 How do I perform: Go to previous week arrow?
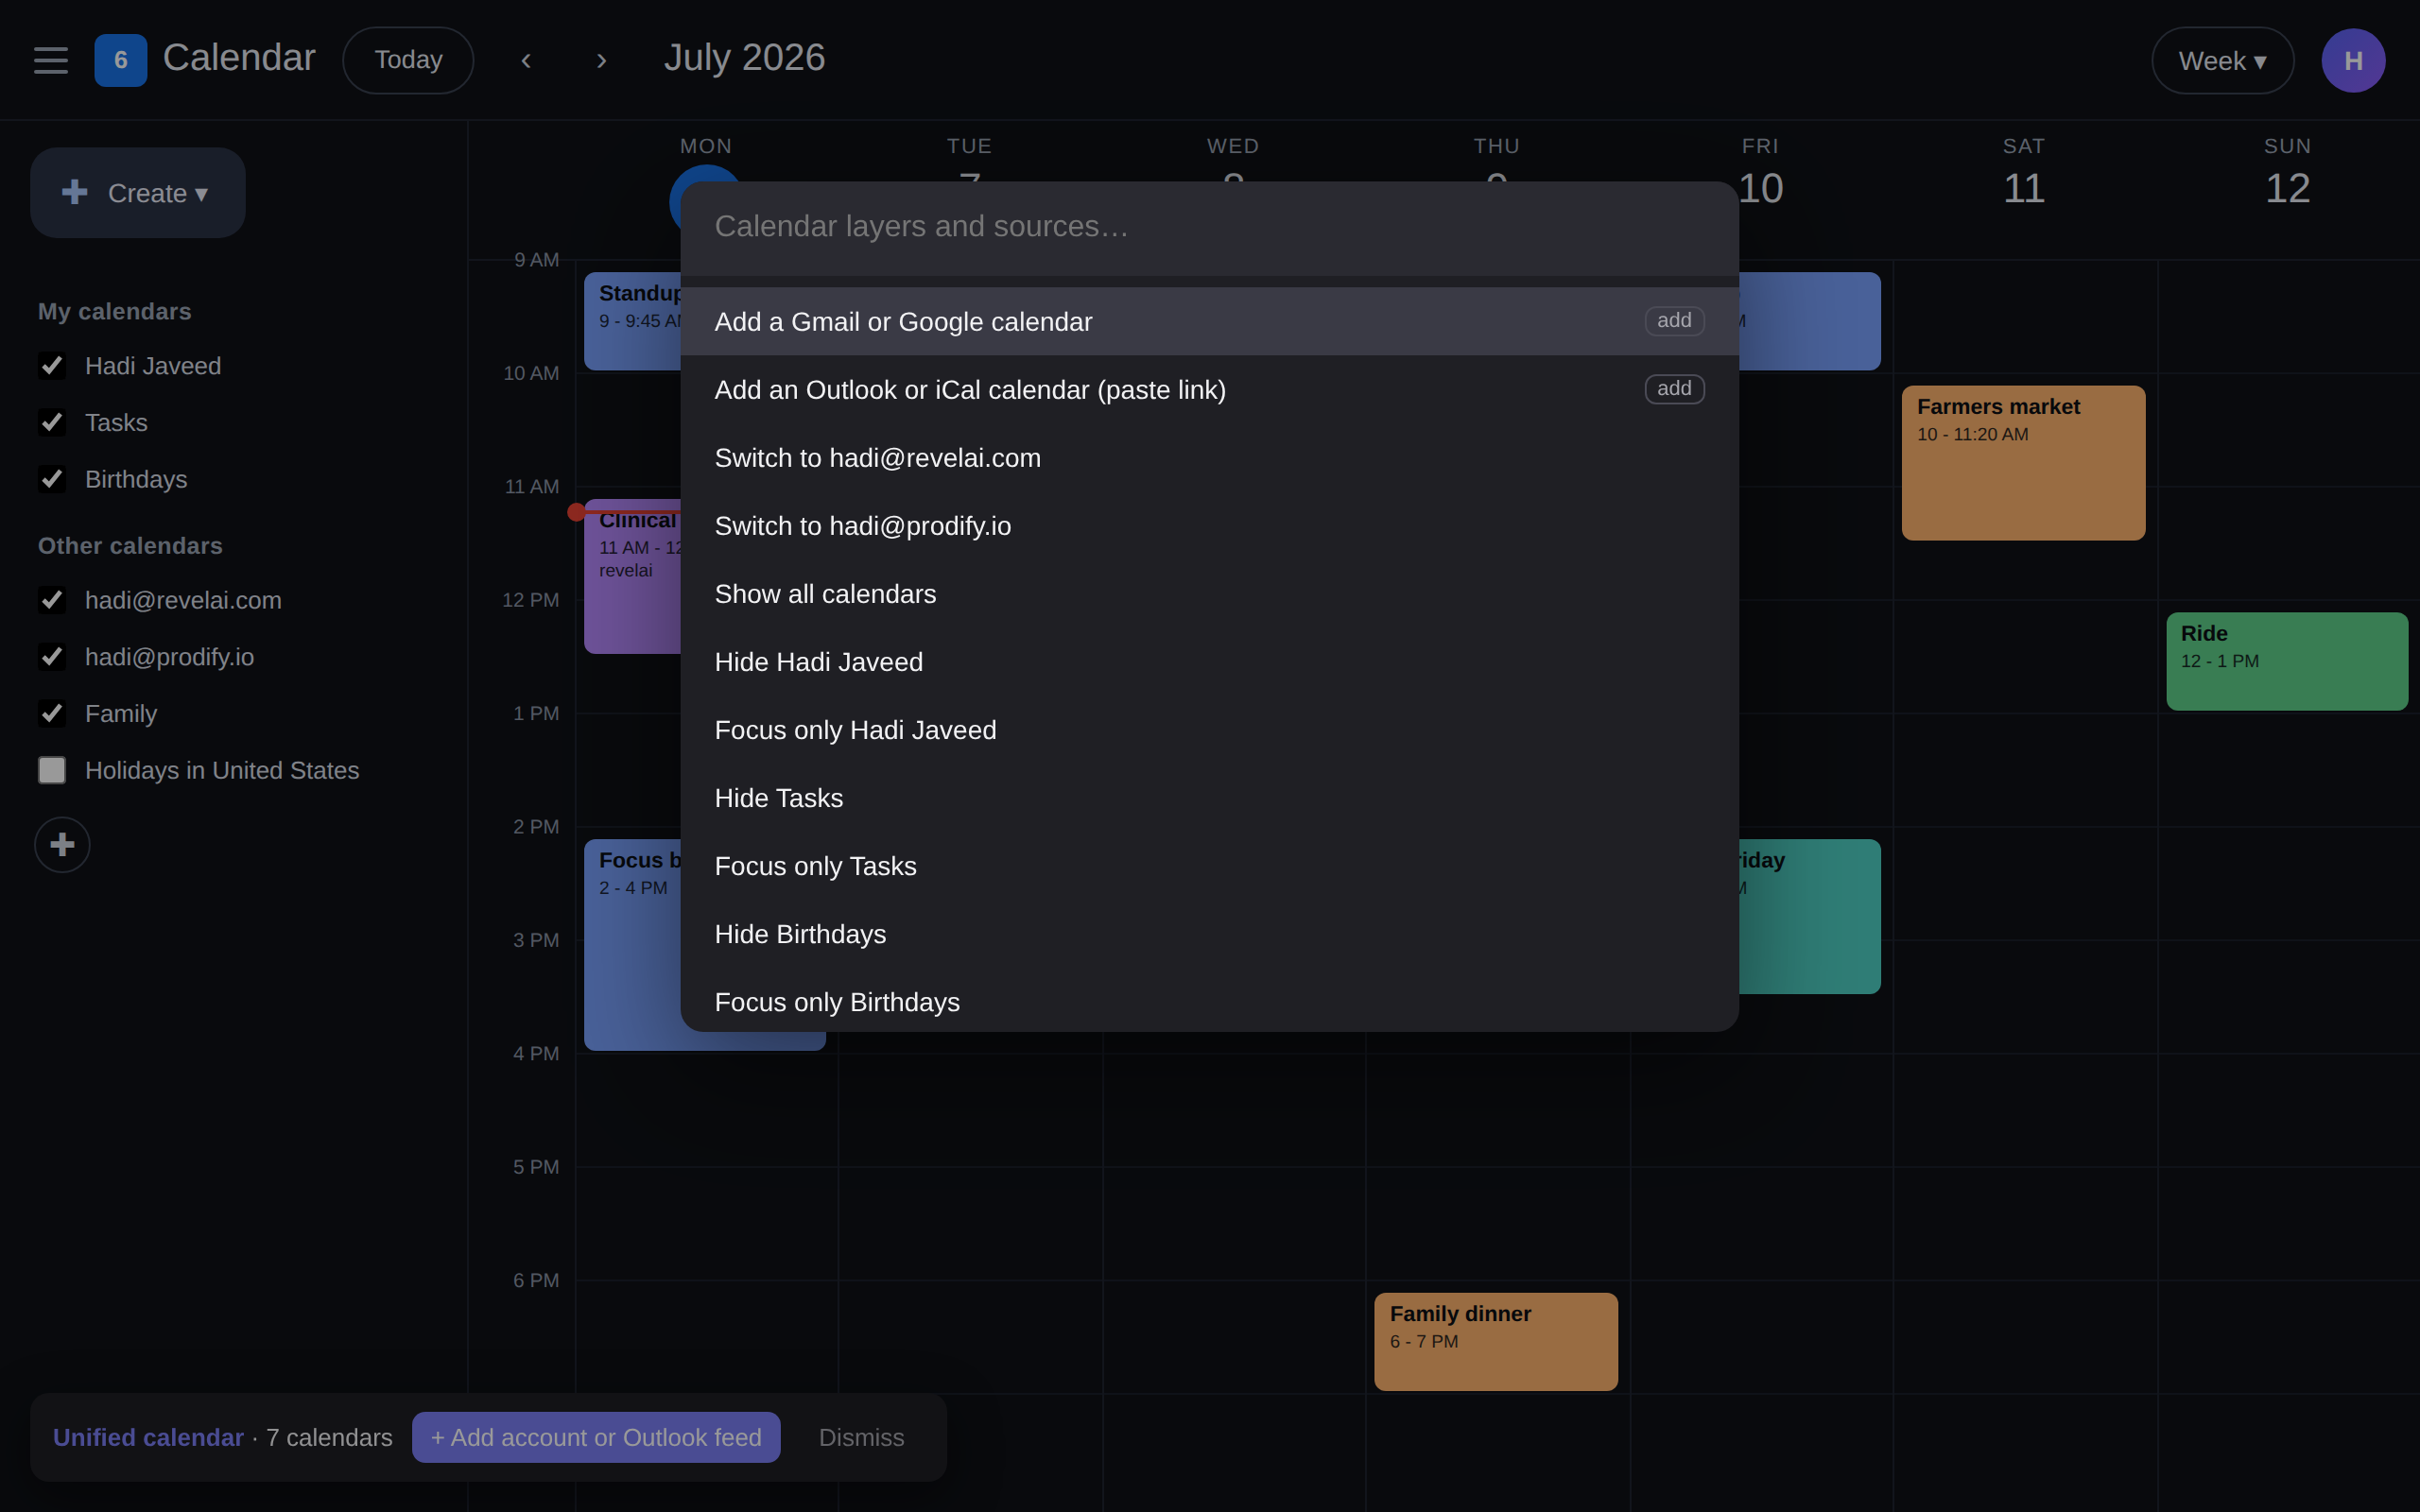(x=526, y=61)
